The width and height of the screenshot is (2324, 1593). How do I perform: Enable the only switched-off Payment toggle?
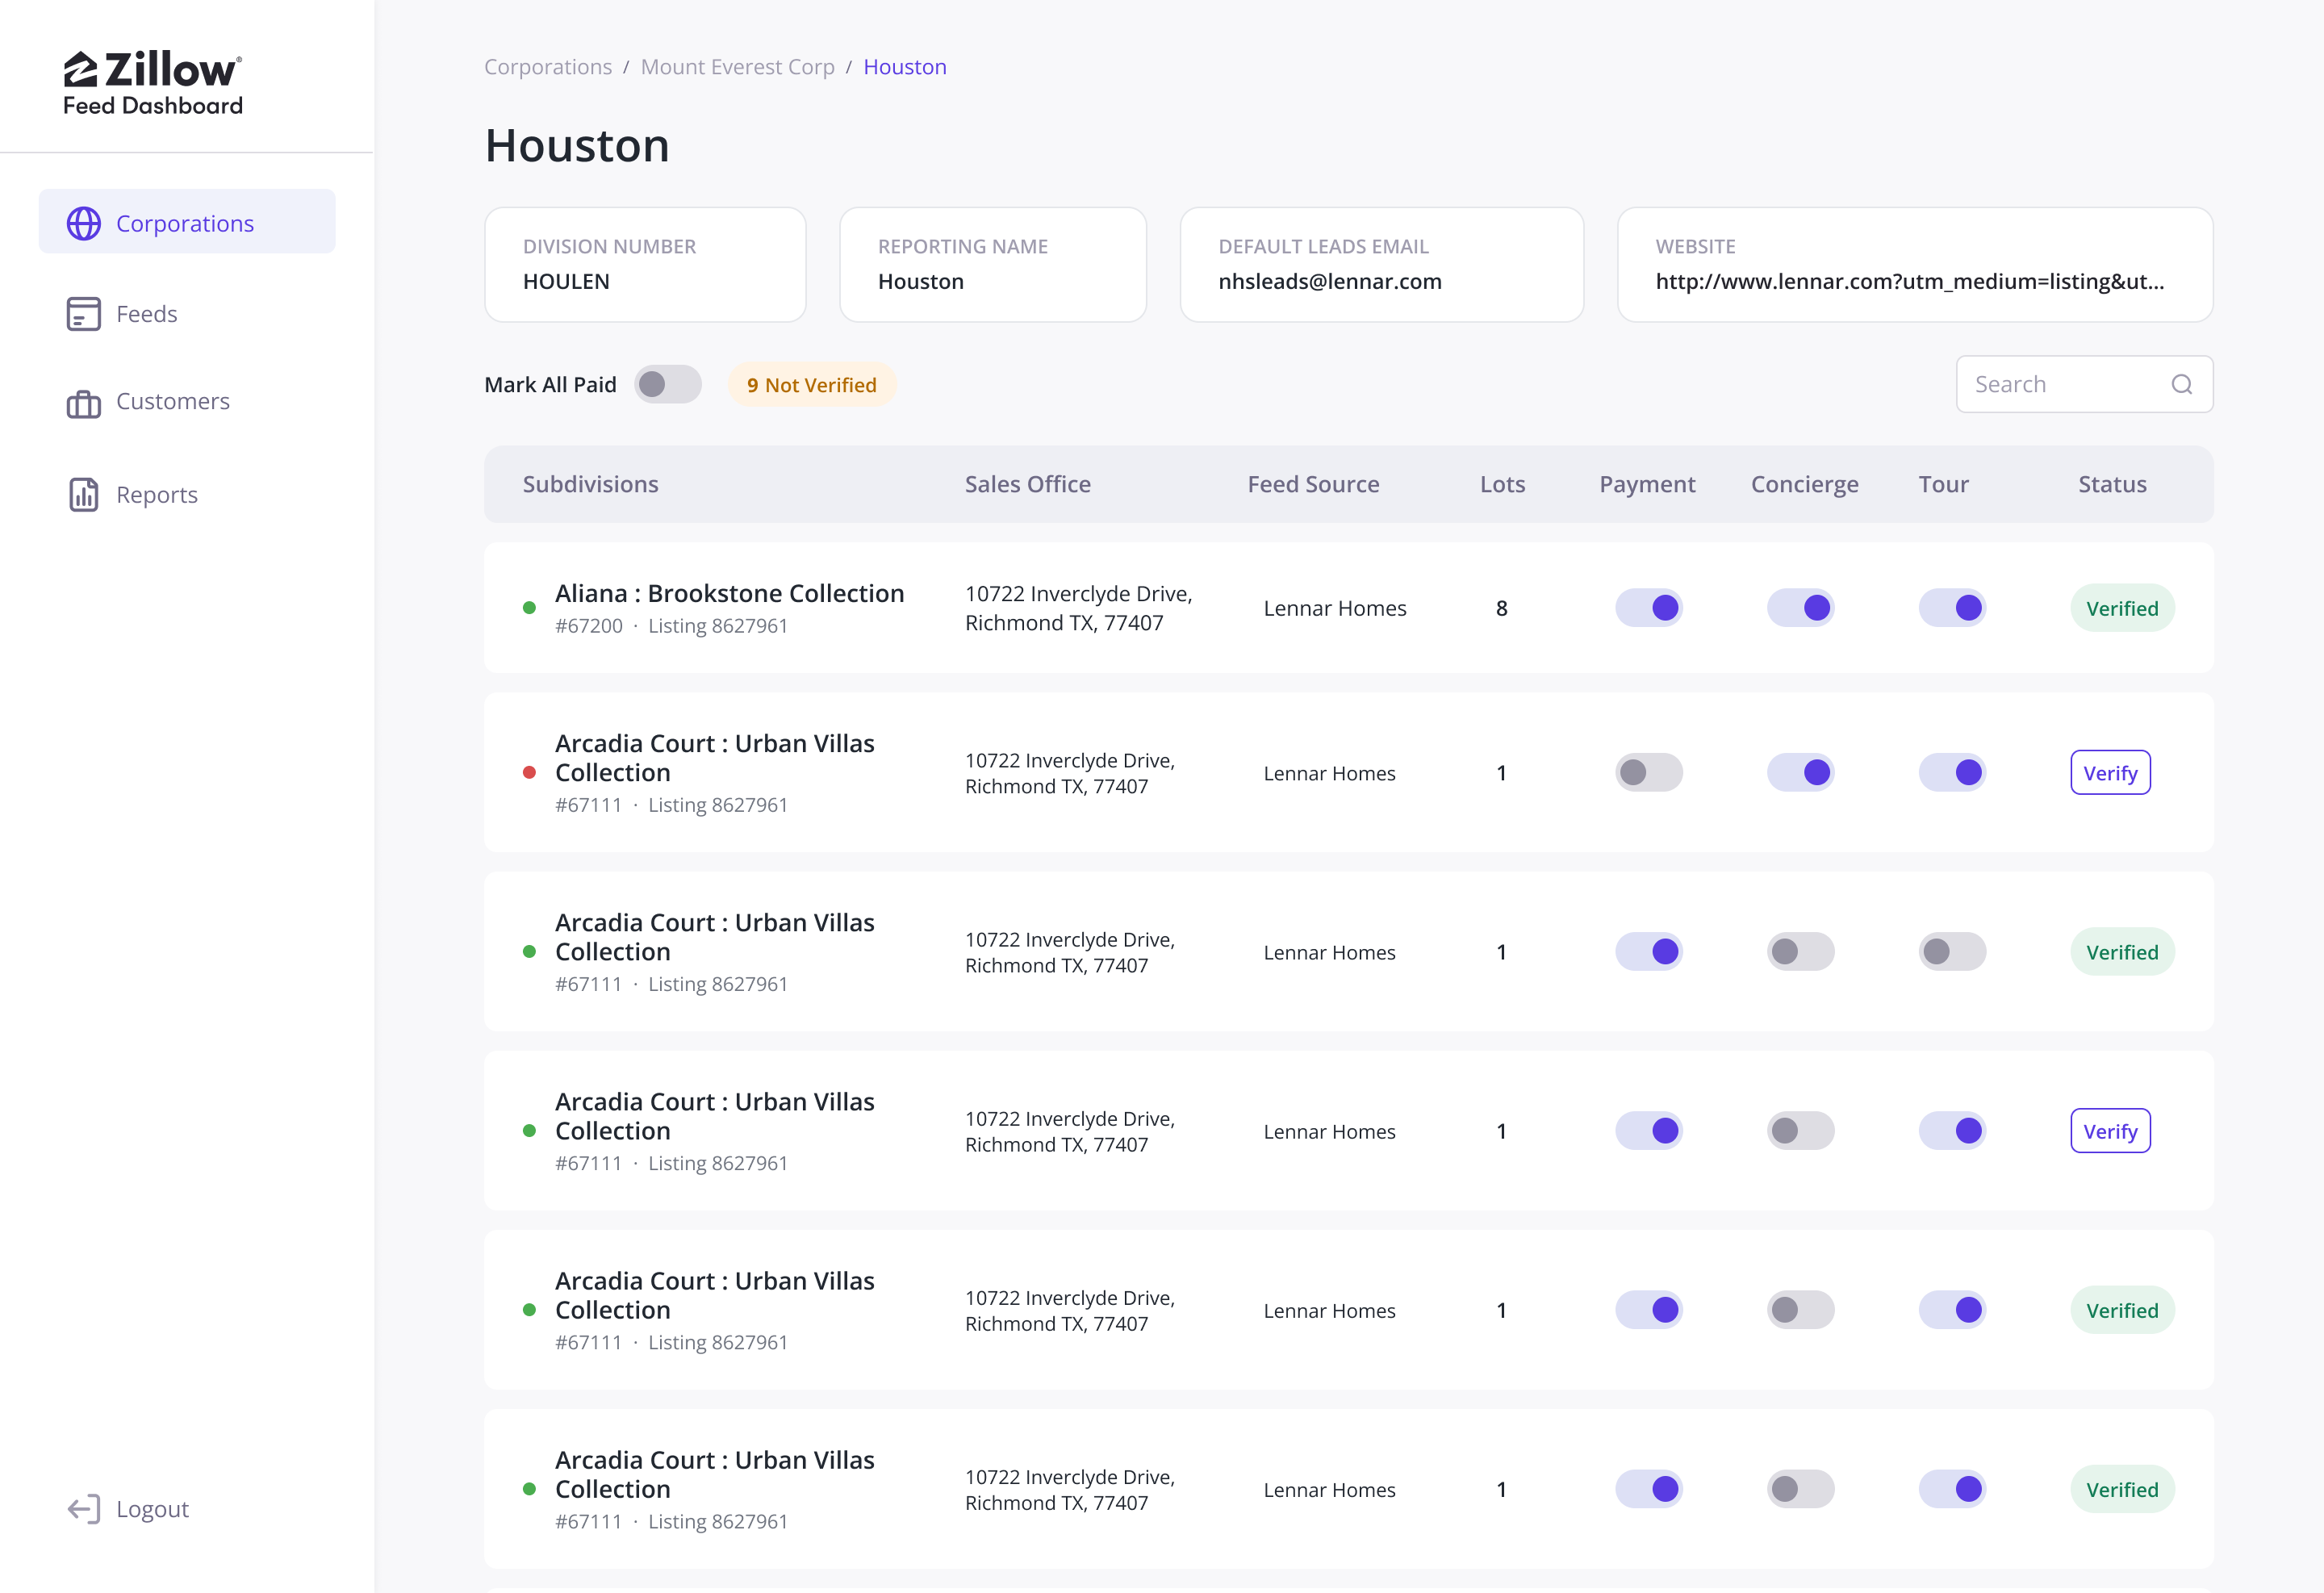(1649, 773)
